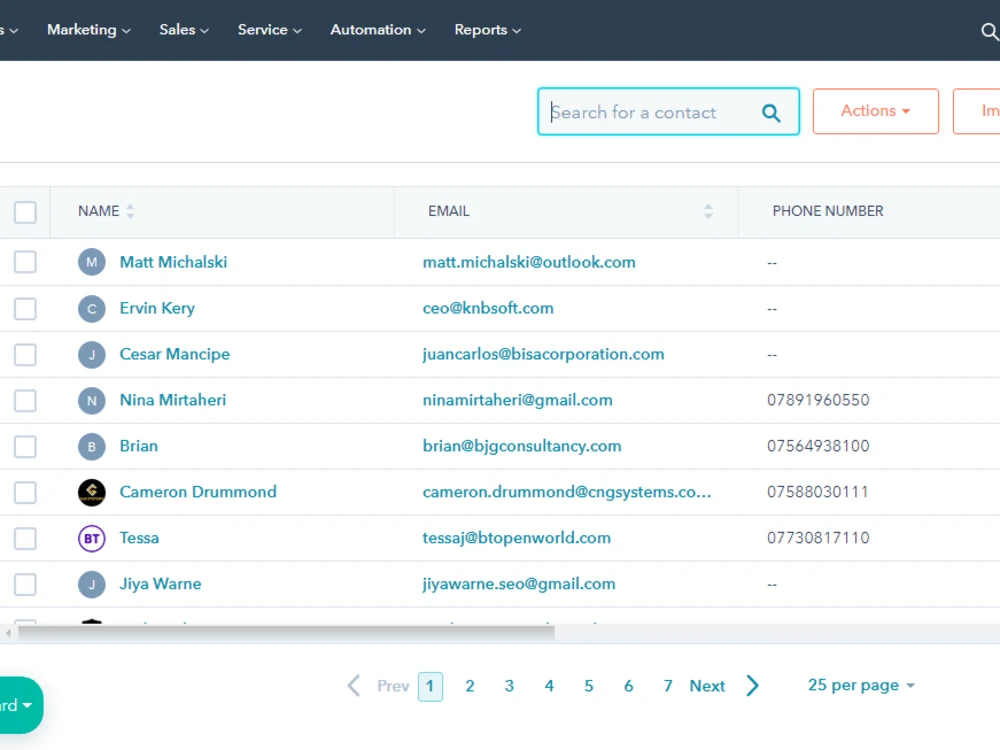Click the Prev pagination link
This screenshot has height=750, width=1000.
393,686
